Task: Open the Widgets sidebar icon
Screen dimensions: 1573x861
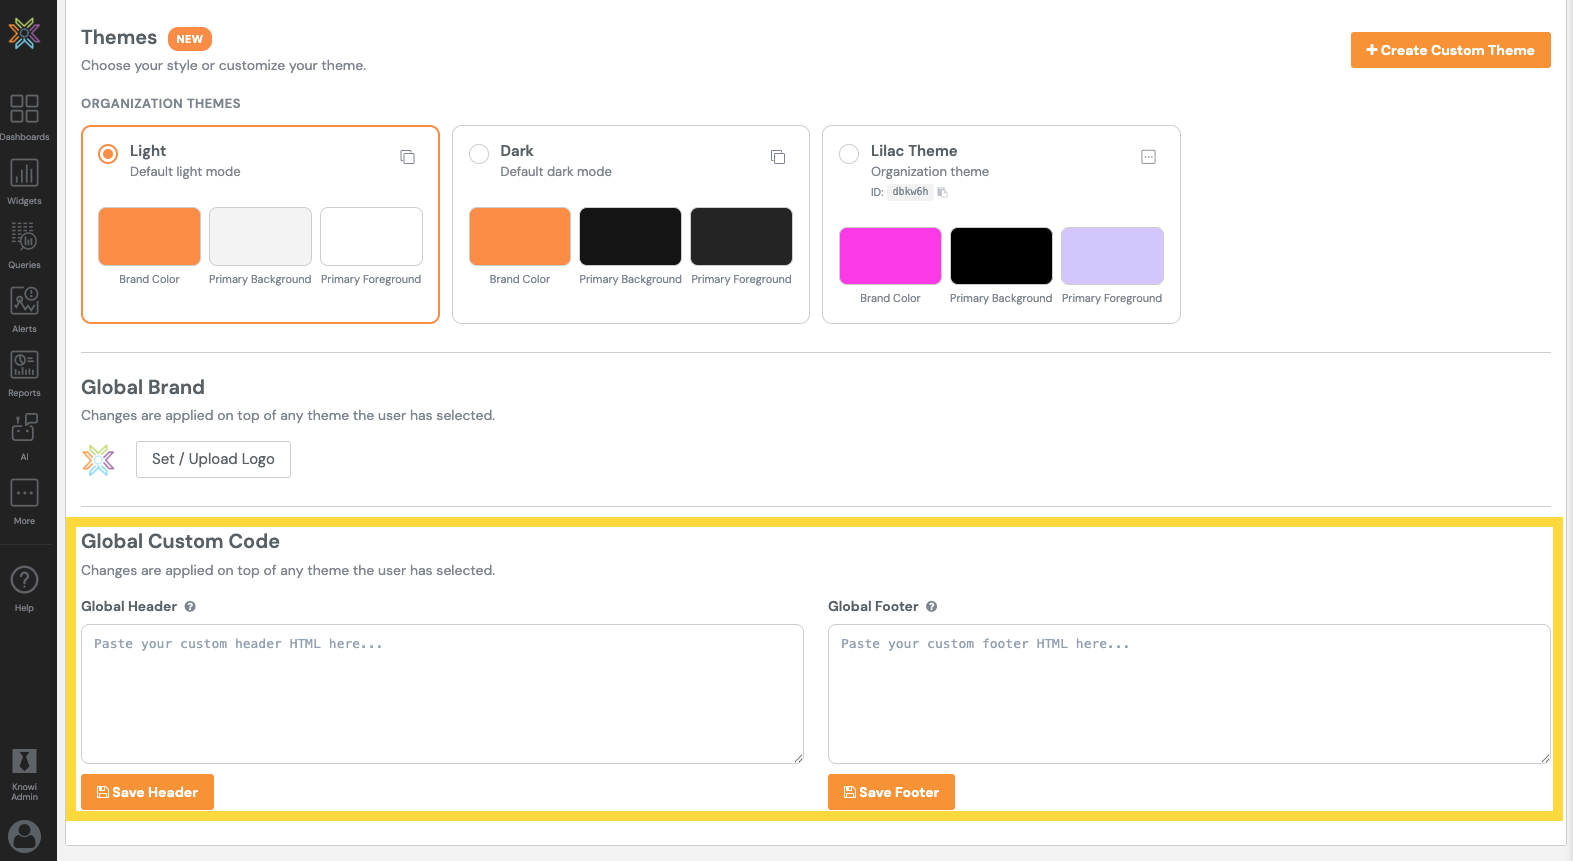Action: click(24, 173)
